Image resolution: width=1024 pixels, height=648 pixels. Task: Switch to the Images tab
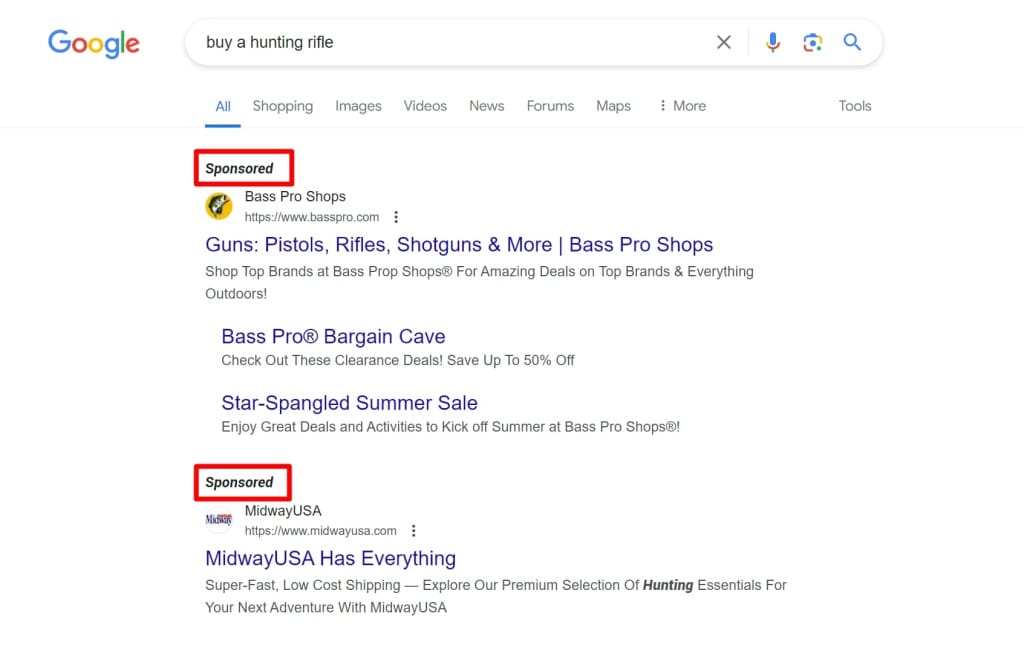(358, 106)
